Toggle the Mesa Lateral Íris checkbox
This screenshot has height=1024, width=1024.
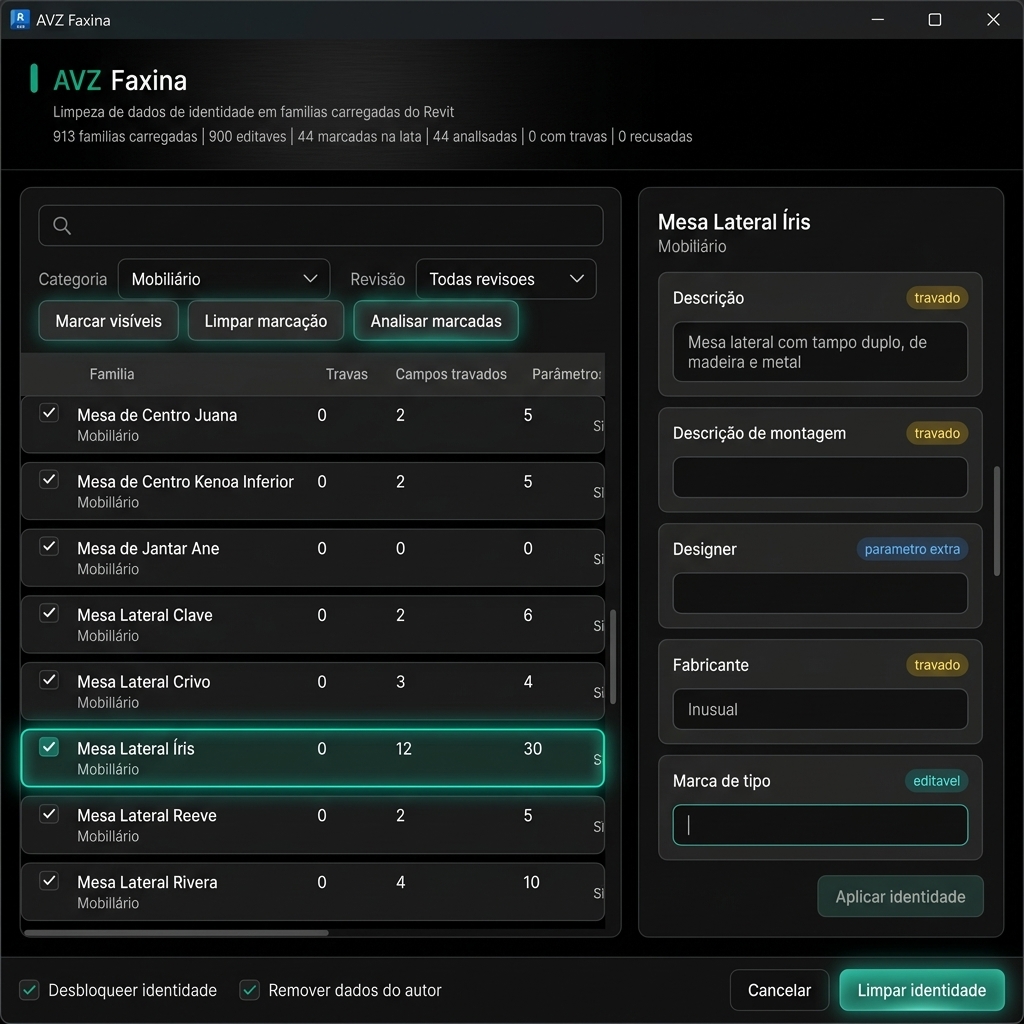[x=49, y=746]
